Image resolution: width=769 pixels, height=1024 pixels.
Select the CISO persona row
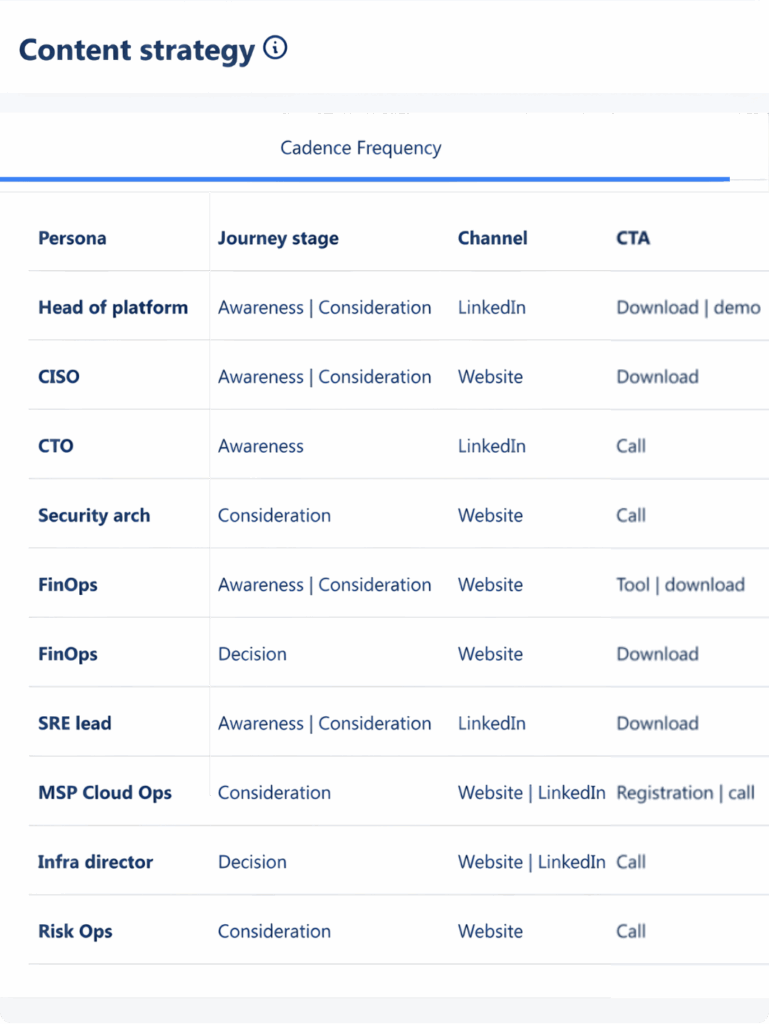point(59,377)
